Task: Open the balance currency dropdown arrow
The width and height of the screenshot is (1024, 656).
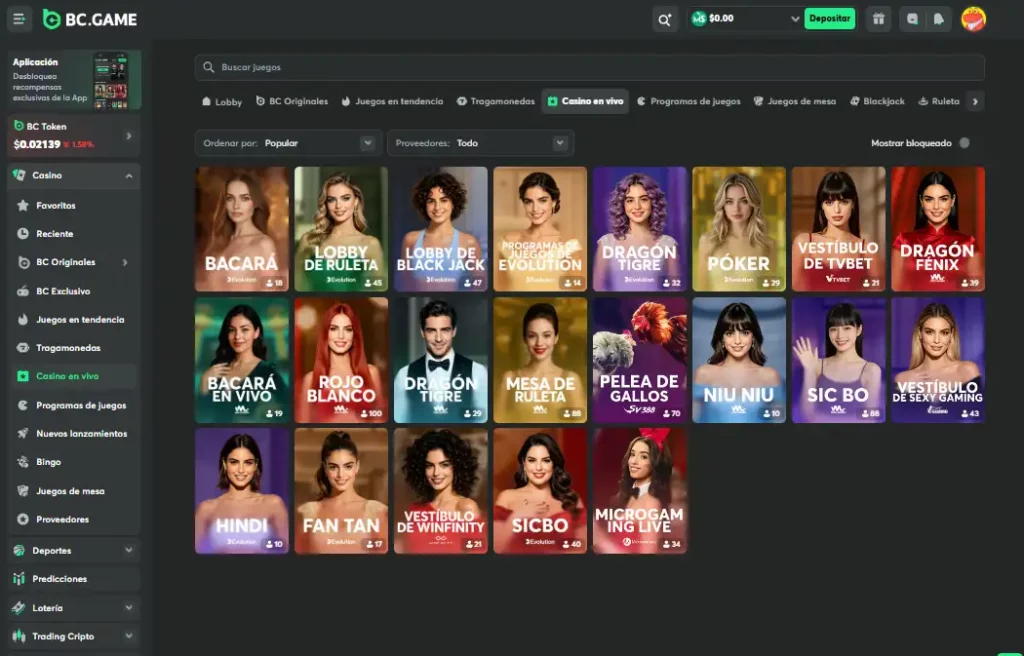Action: 795,19
